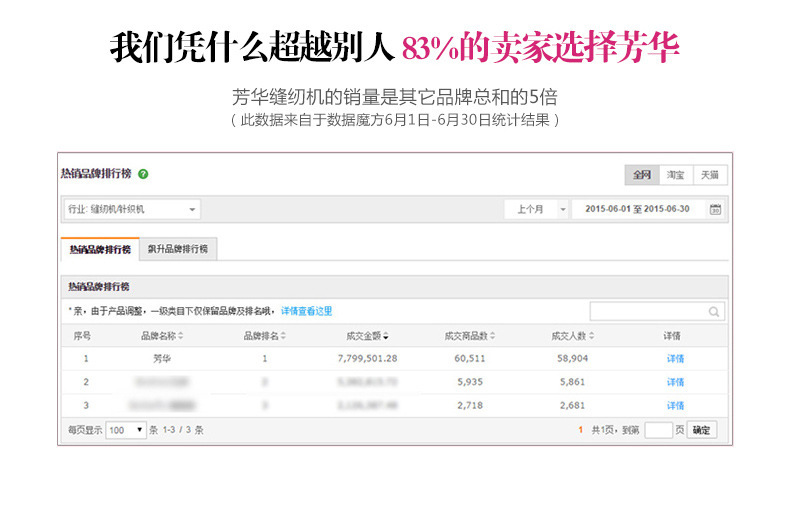Click the 序号 column header

pyautogui.click(x=82, y=336)
